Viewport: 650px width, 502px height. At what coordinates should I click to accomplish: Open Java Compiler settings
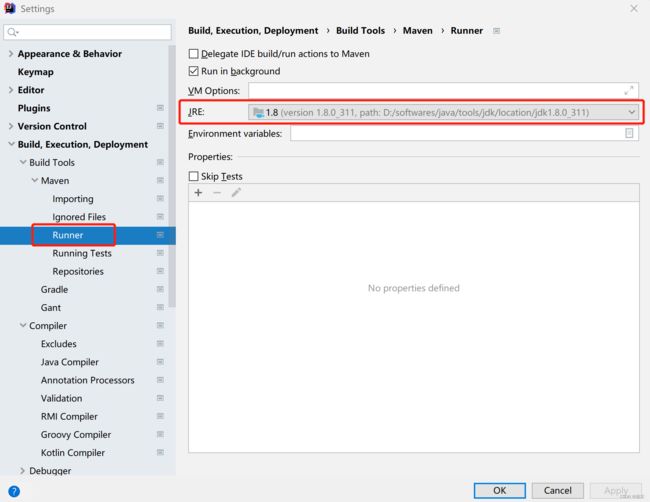[70, 362]
